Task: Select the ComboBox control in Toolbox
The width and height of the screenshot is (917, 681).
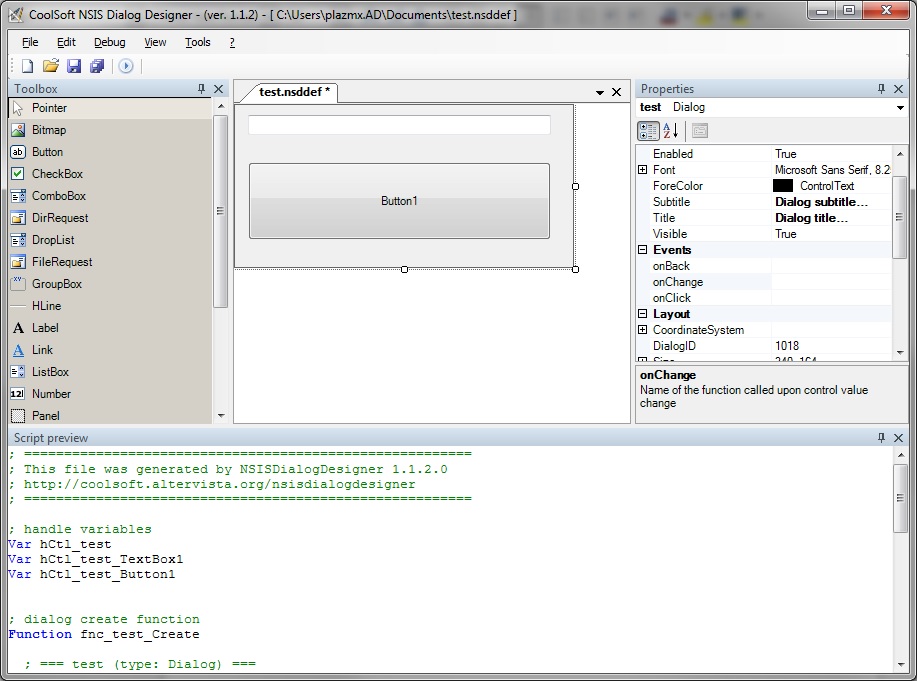Action: coord(111,196)
